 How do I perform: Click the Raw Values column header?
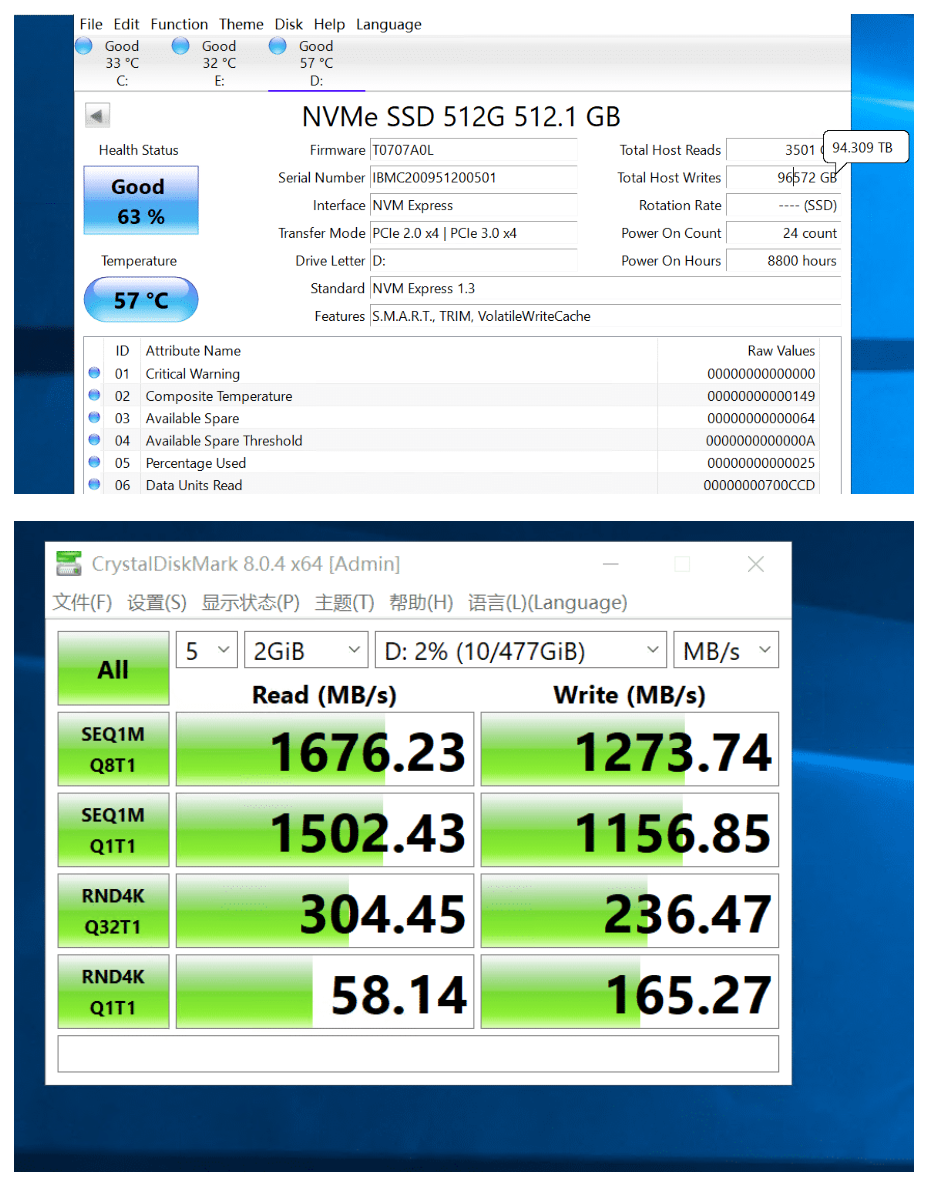point(739,350)
